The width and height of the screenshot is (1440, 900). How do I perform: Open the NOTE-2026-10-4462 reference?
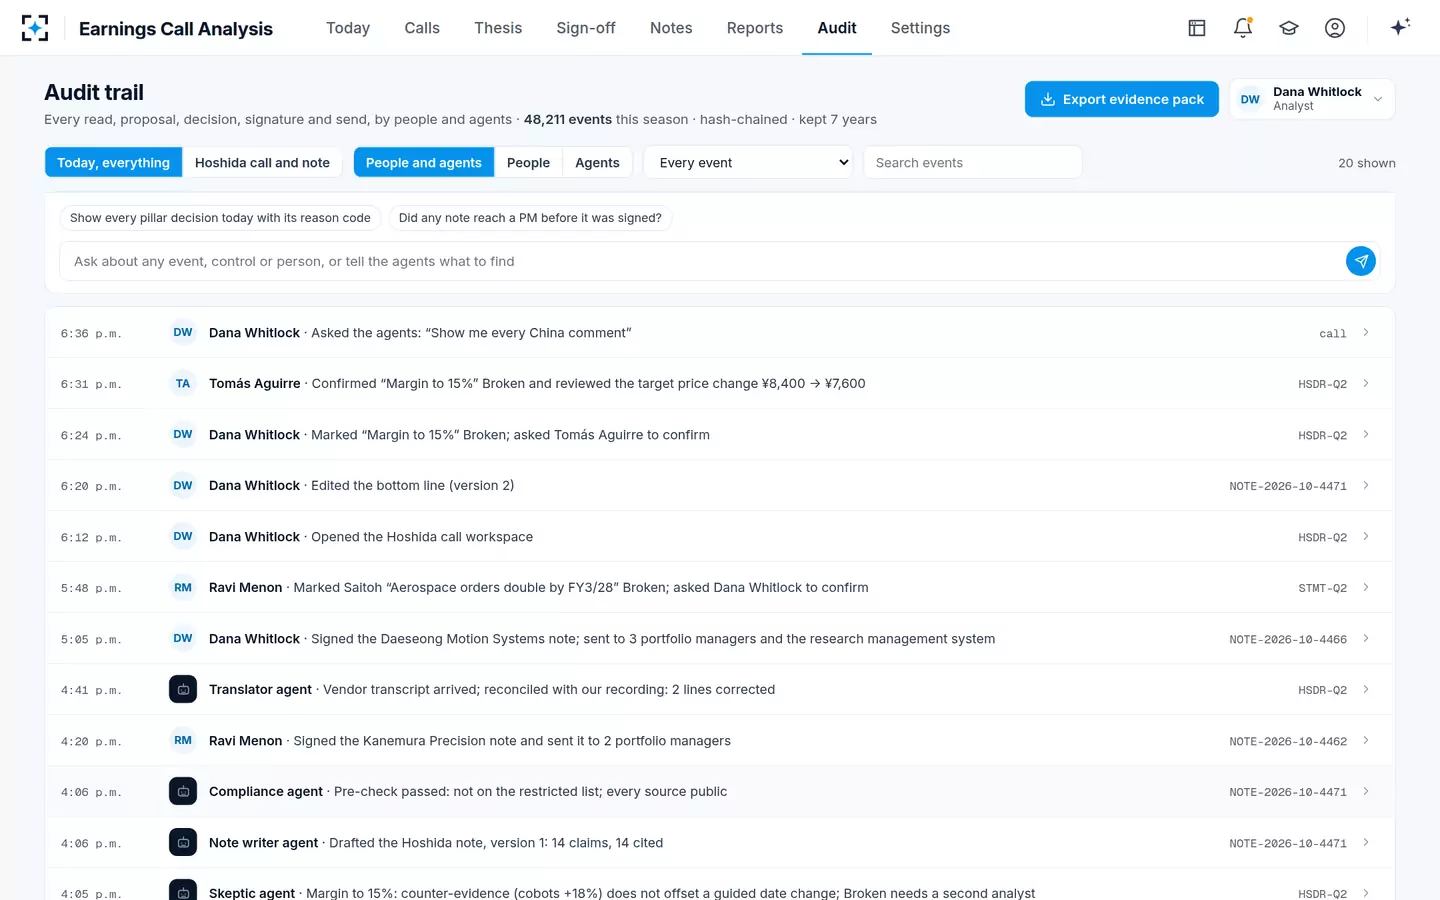pyautogui.click(x=1288, y=741)
